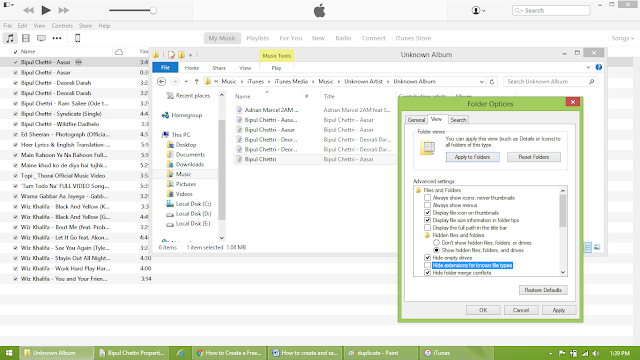Open the iTunes mini player menu icon
Image resolution: width=640 pixels, height=360 pixels.
(8, 5)
